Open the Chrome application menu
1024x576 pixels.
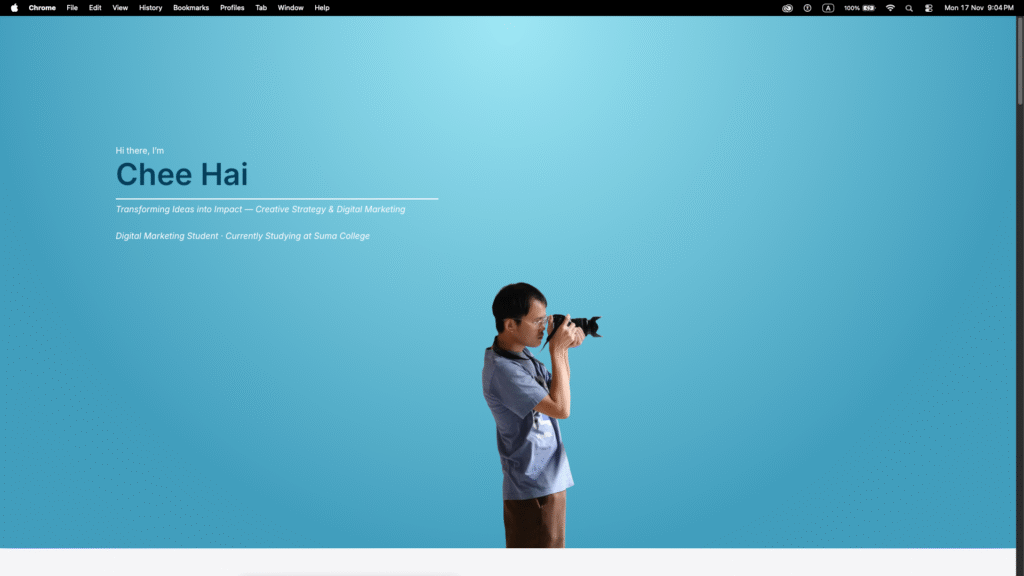coord(42,7)
